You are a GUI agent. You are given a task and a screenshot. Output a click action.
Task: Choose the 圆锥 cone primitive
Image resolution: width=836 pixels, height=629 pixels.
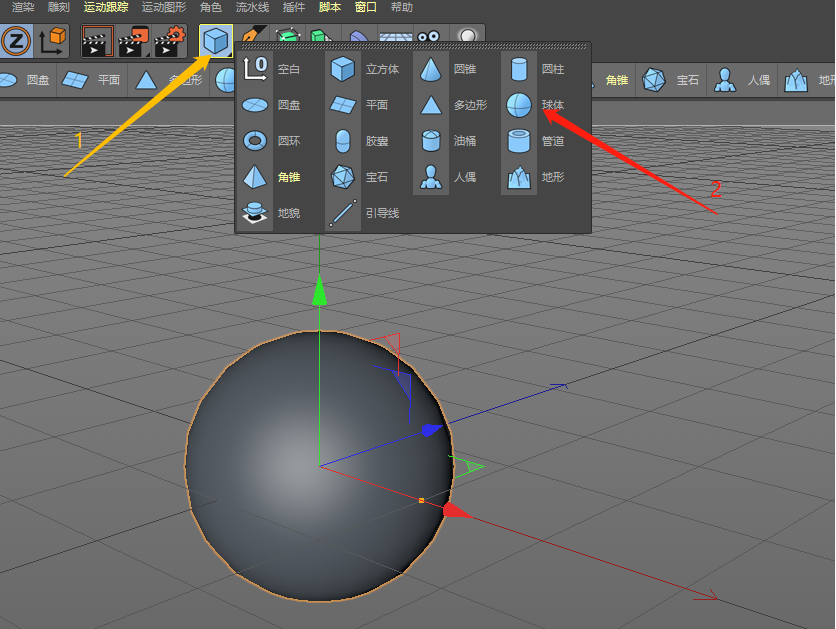pos(431,69)
